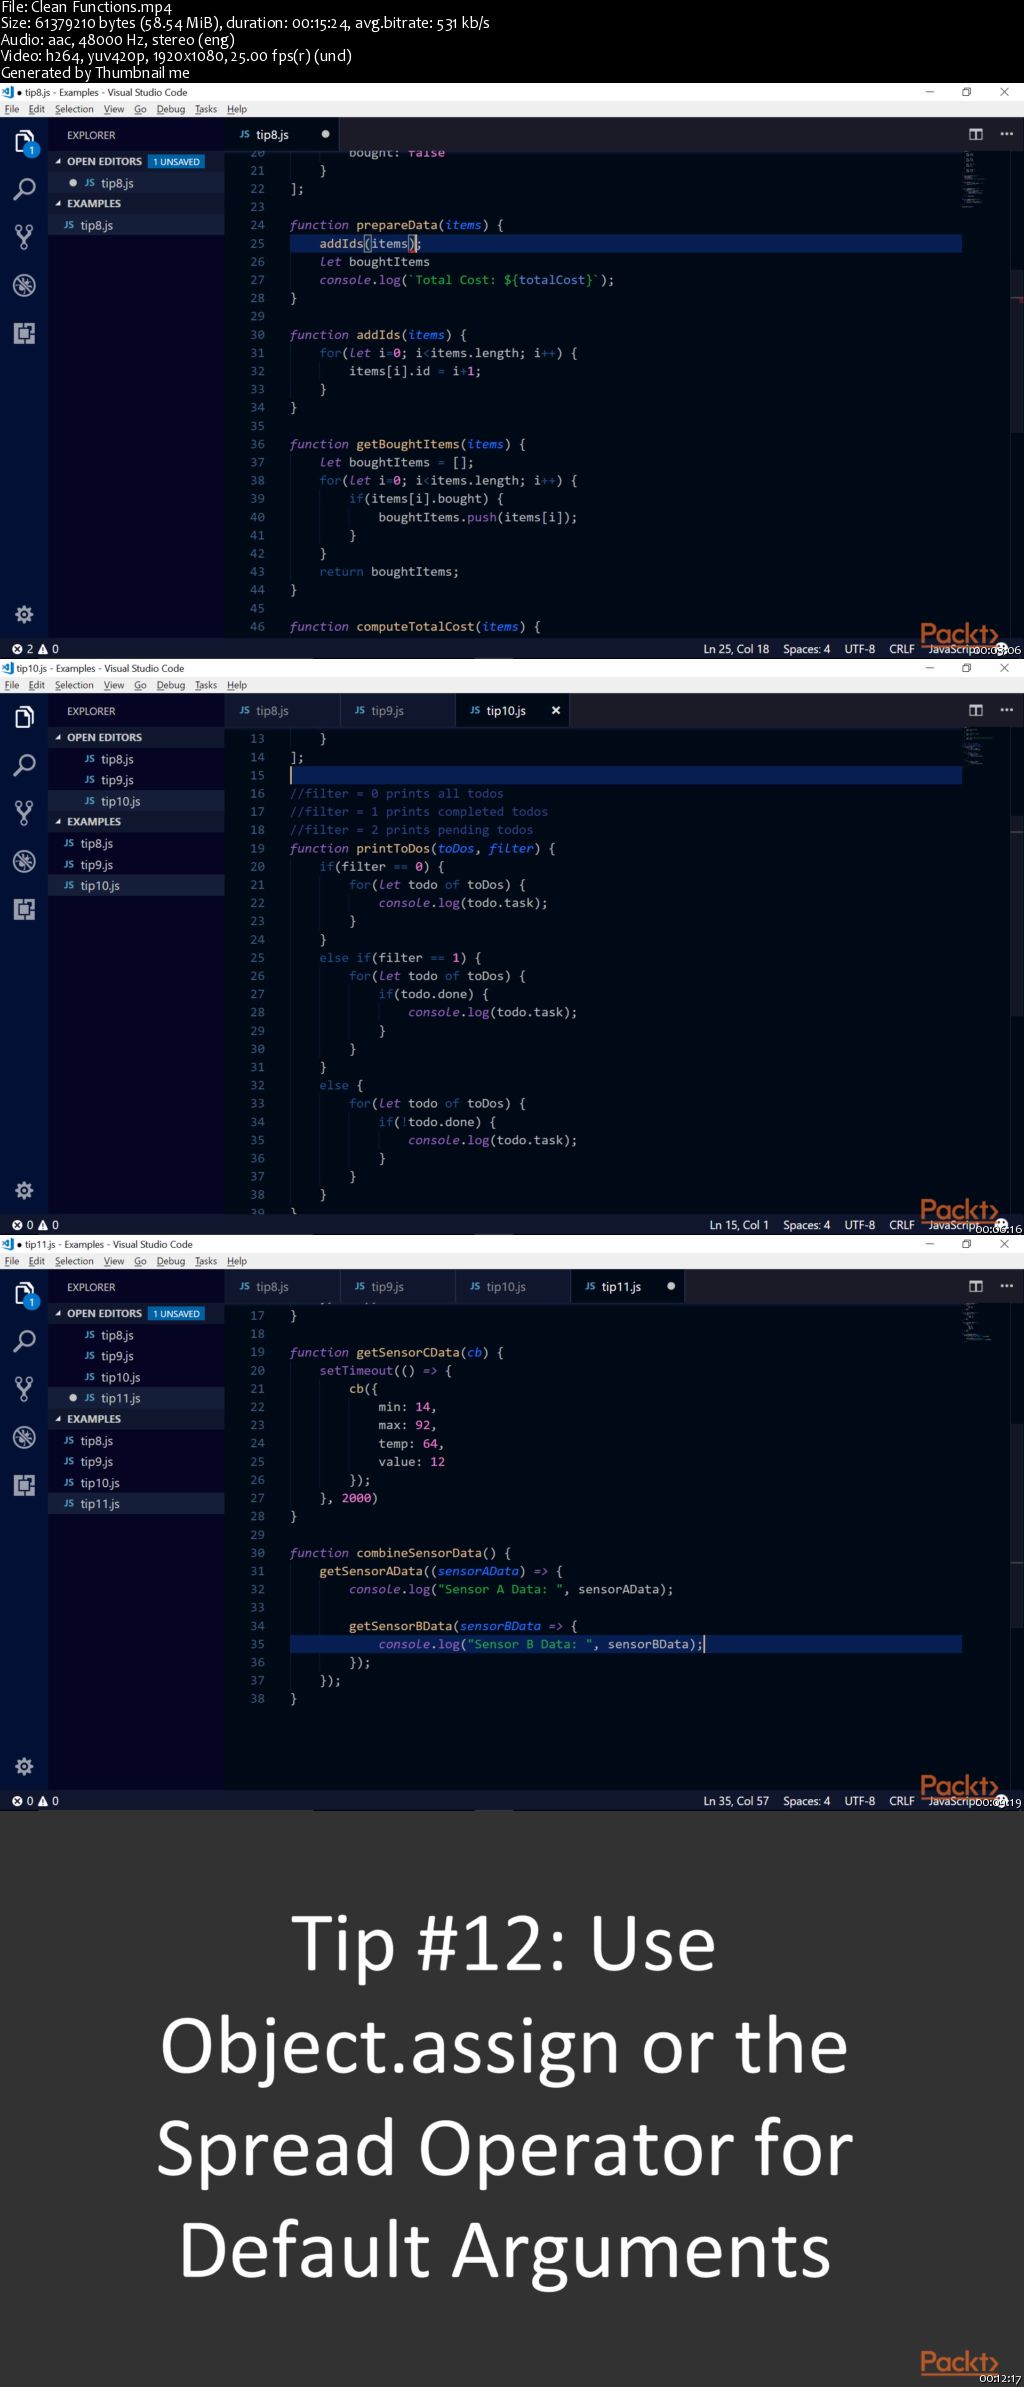Open File menu in tip8.js window
1024x2387 pixels.
pos(12,109)
